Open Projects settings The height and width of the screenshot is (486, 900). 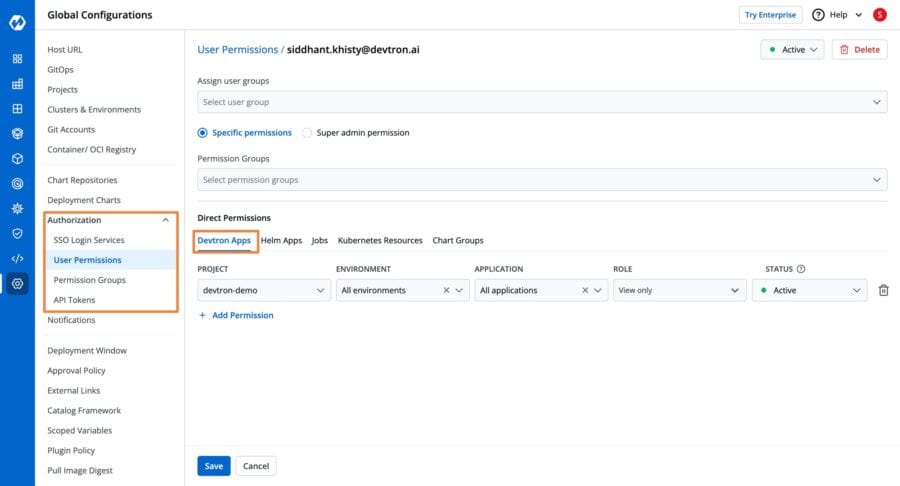click(x=63, y=90)
